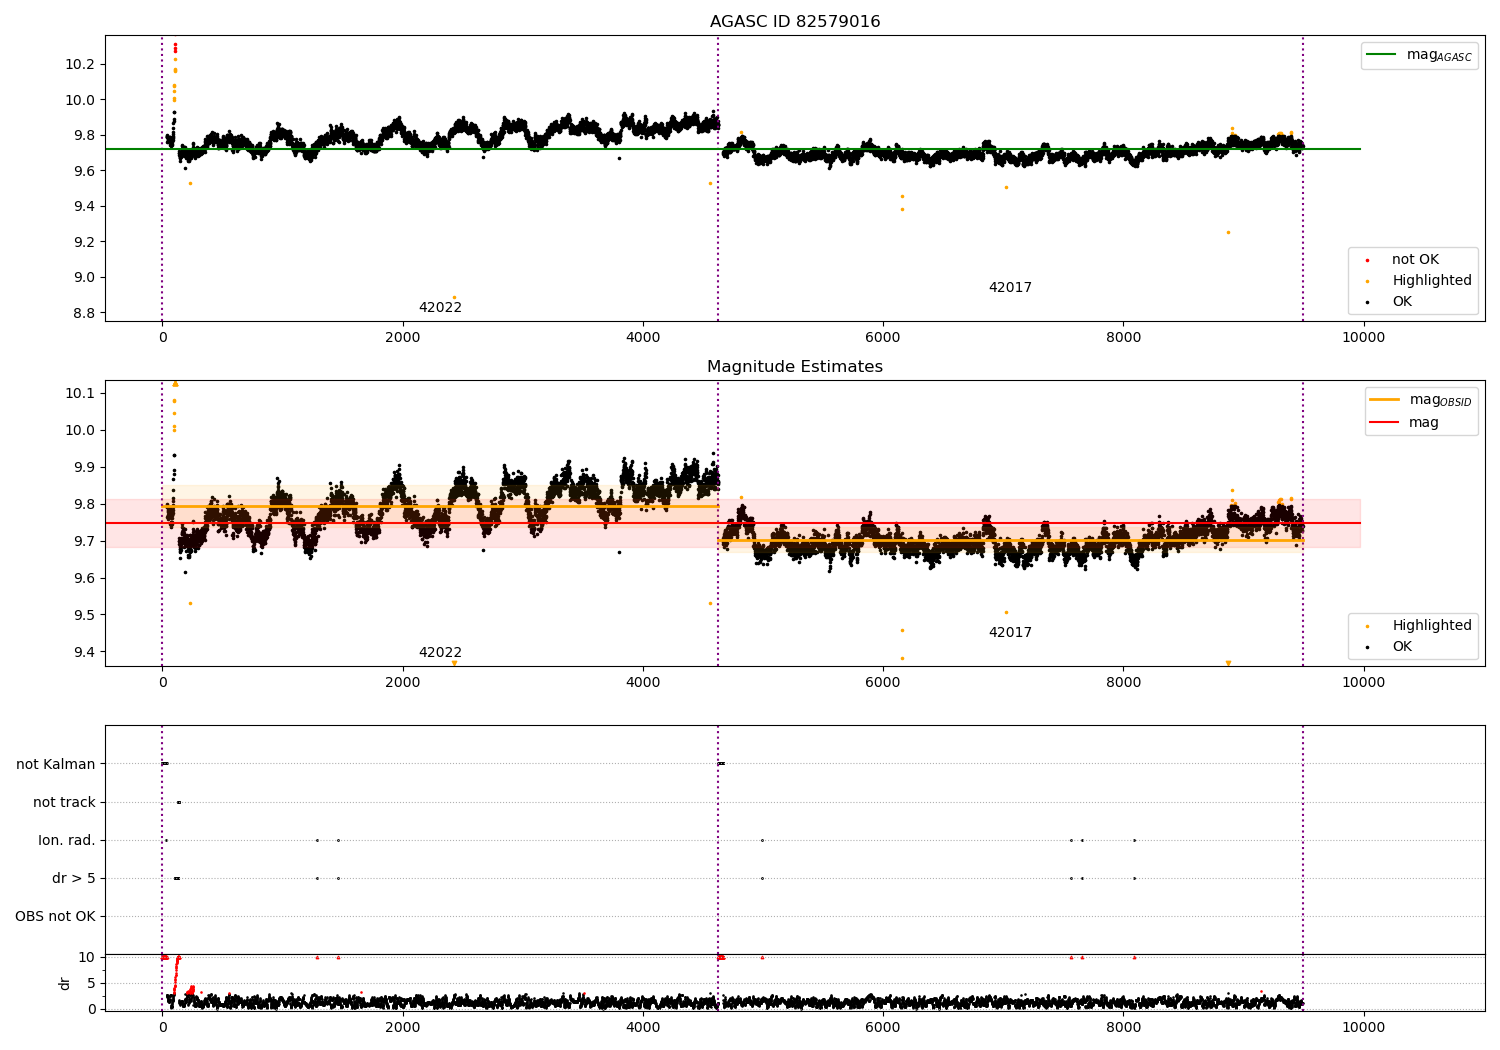This screenshot has height=1050, width=1500.
Task: Select the 'not Kalman' axis label
Action: 56,765
